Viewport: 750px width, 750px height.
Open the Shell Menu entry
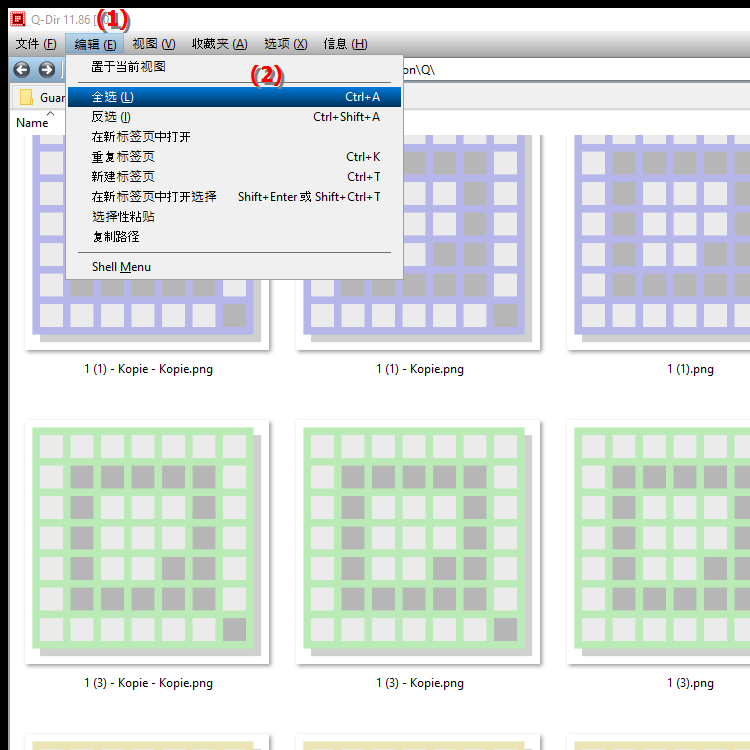pyautogui.click(x=121, y=267)
